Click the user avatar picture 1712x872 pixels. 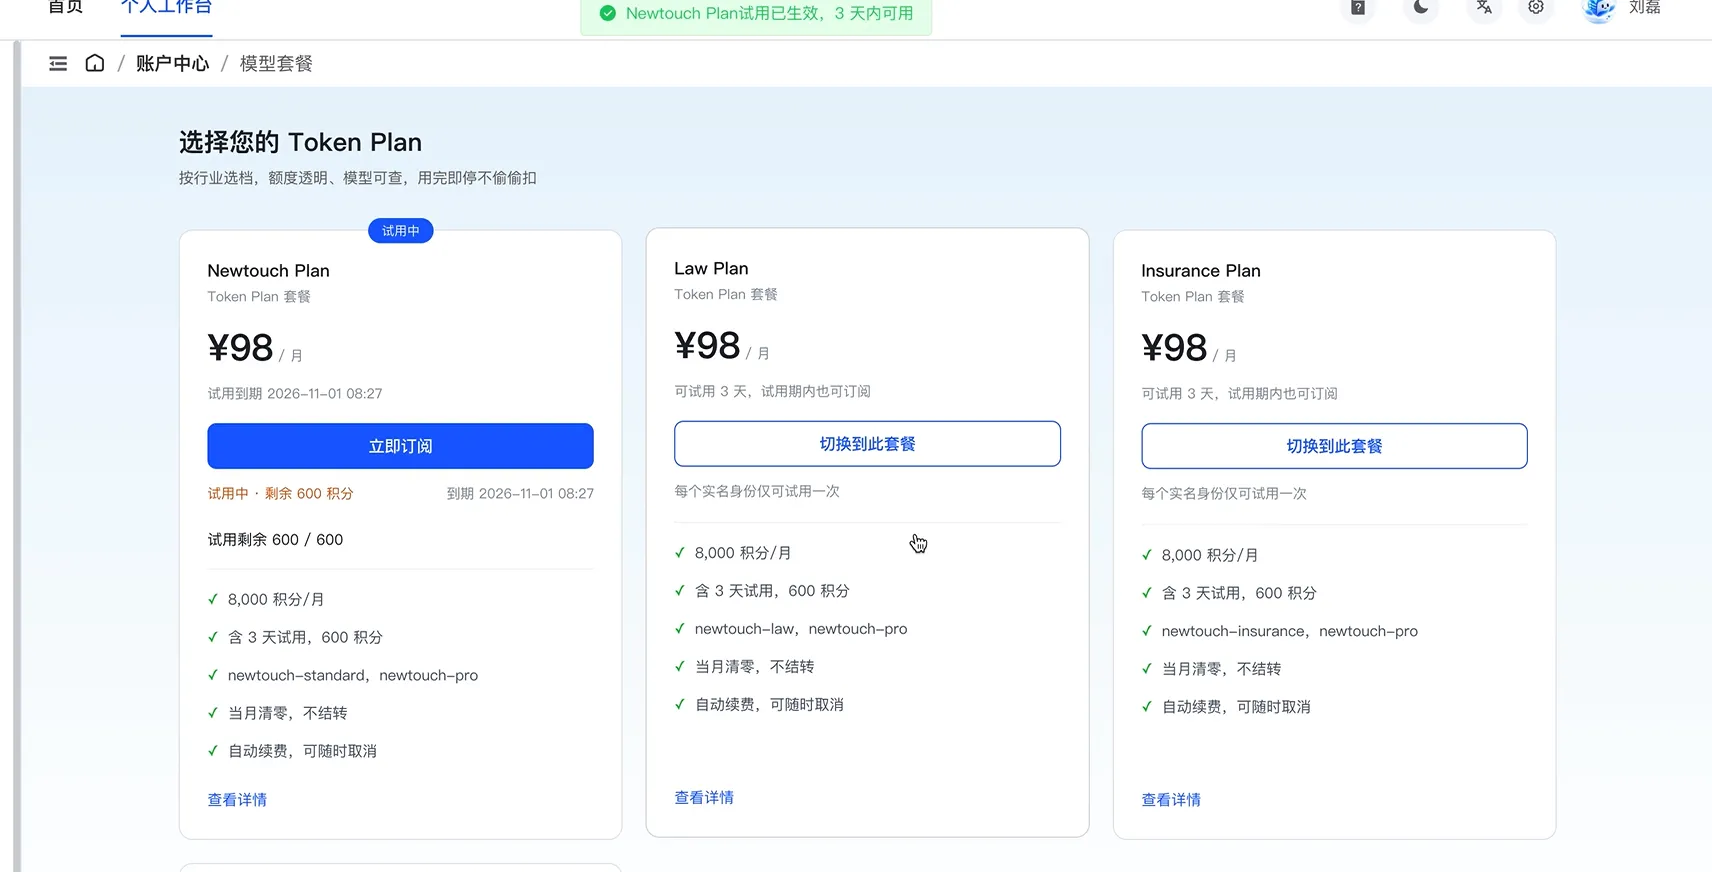[1598, 9]
